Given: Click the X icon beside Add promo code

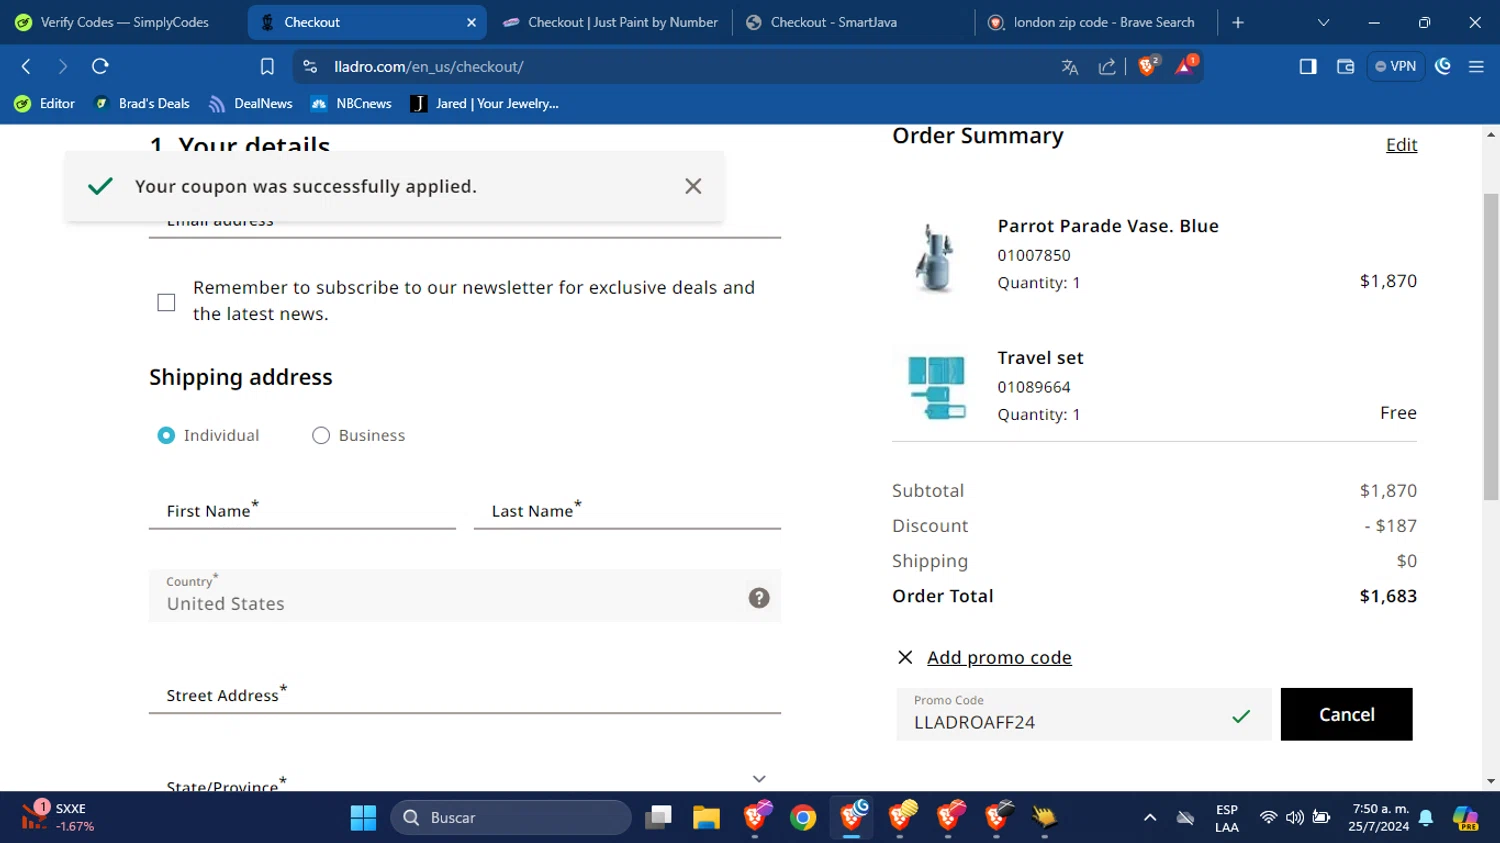Looking at the screenshot, I should [905, 657].
